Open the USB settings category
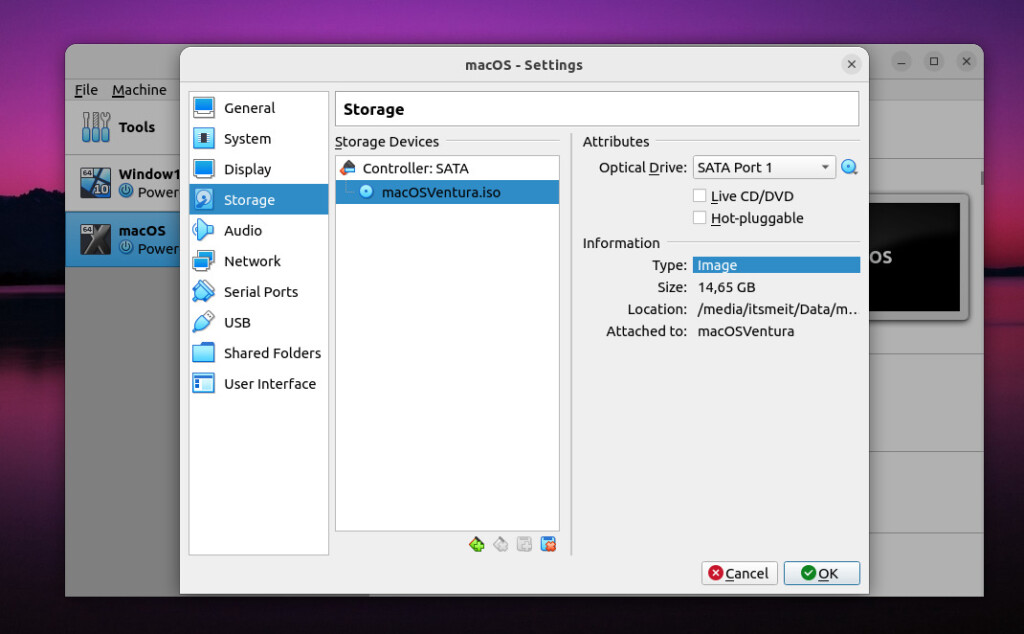Screen dimensions: 1024x634 click(x=237, y=323)
